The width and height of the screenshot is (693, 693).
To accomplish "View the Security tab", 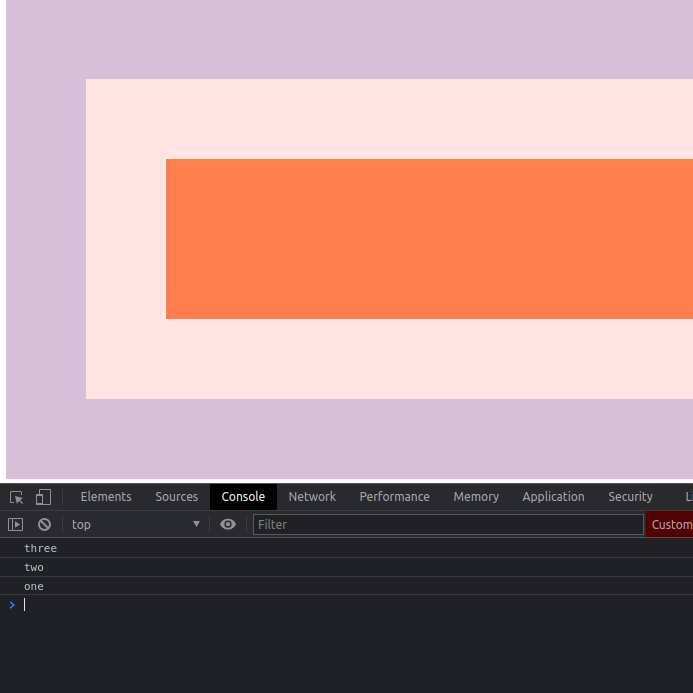I will click(630, 497).
